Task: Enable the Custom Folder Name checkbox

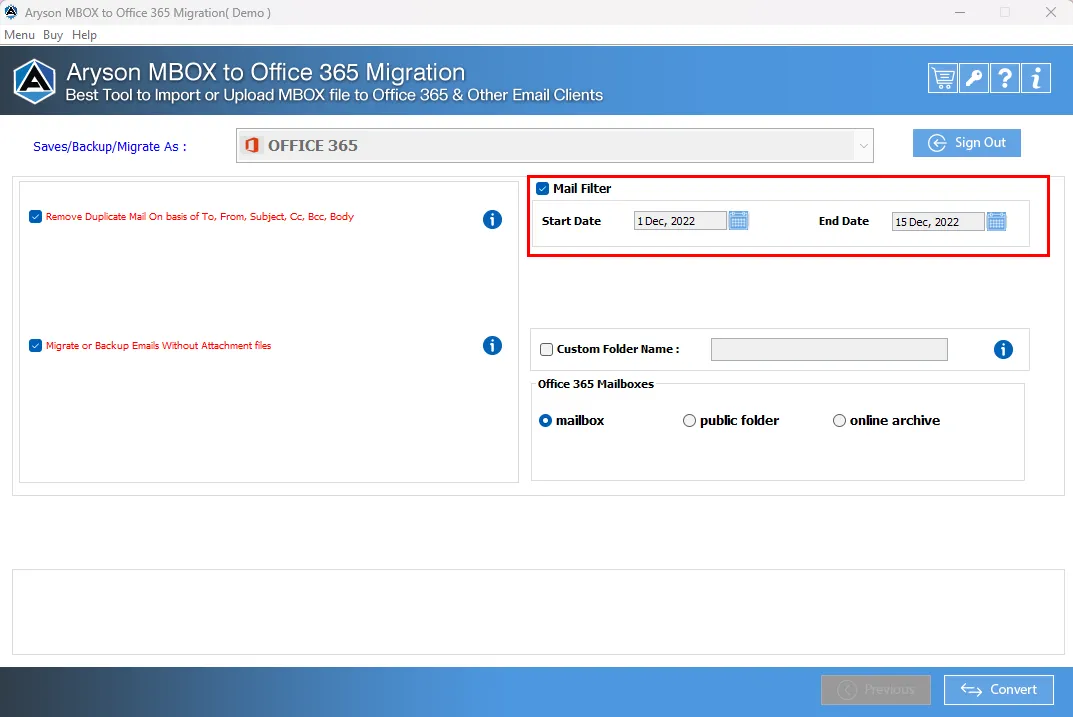Action: tap(546, 350)
